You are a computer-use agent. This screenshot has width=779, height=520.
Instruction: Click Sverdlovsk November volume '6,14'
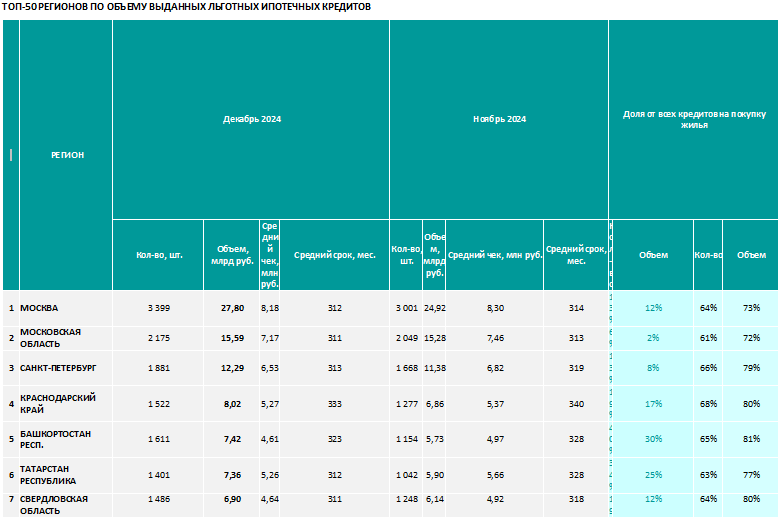(x=435, y=499)
